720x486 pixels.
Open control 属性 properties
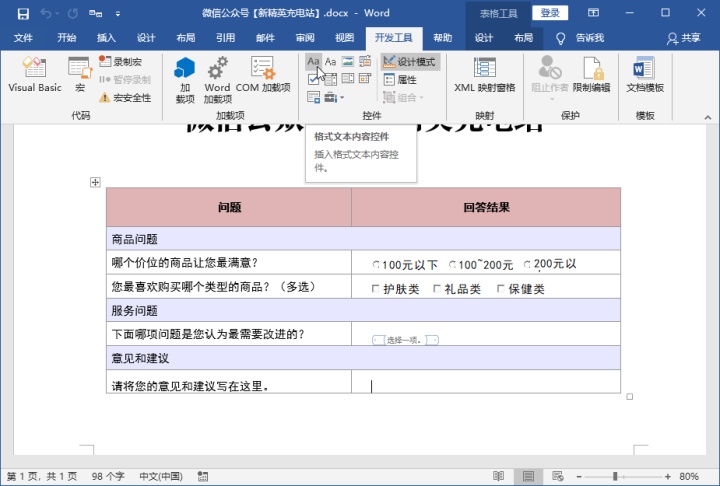tap(400, 79)
